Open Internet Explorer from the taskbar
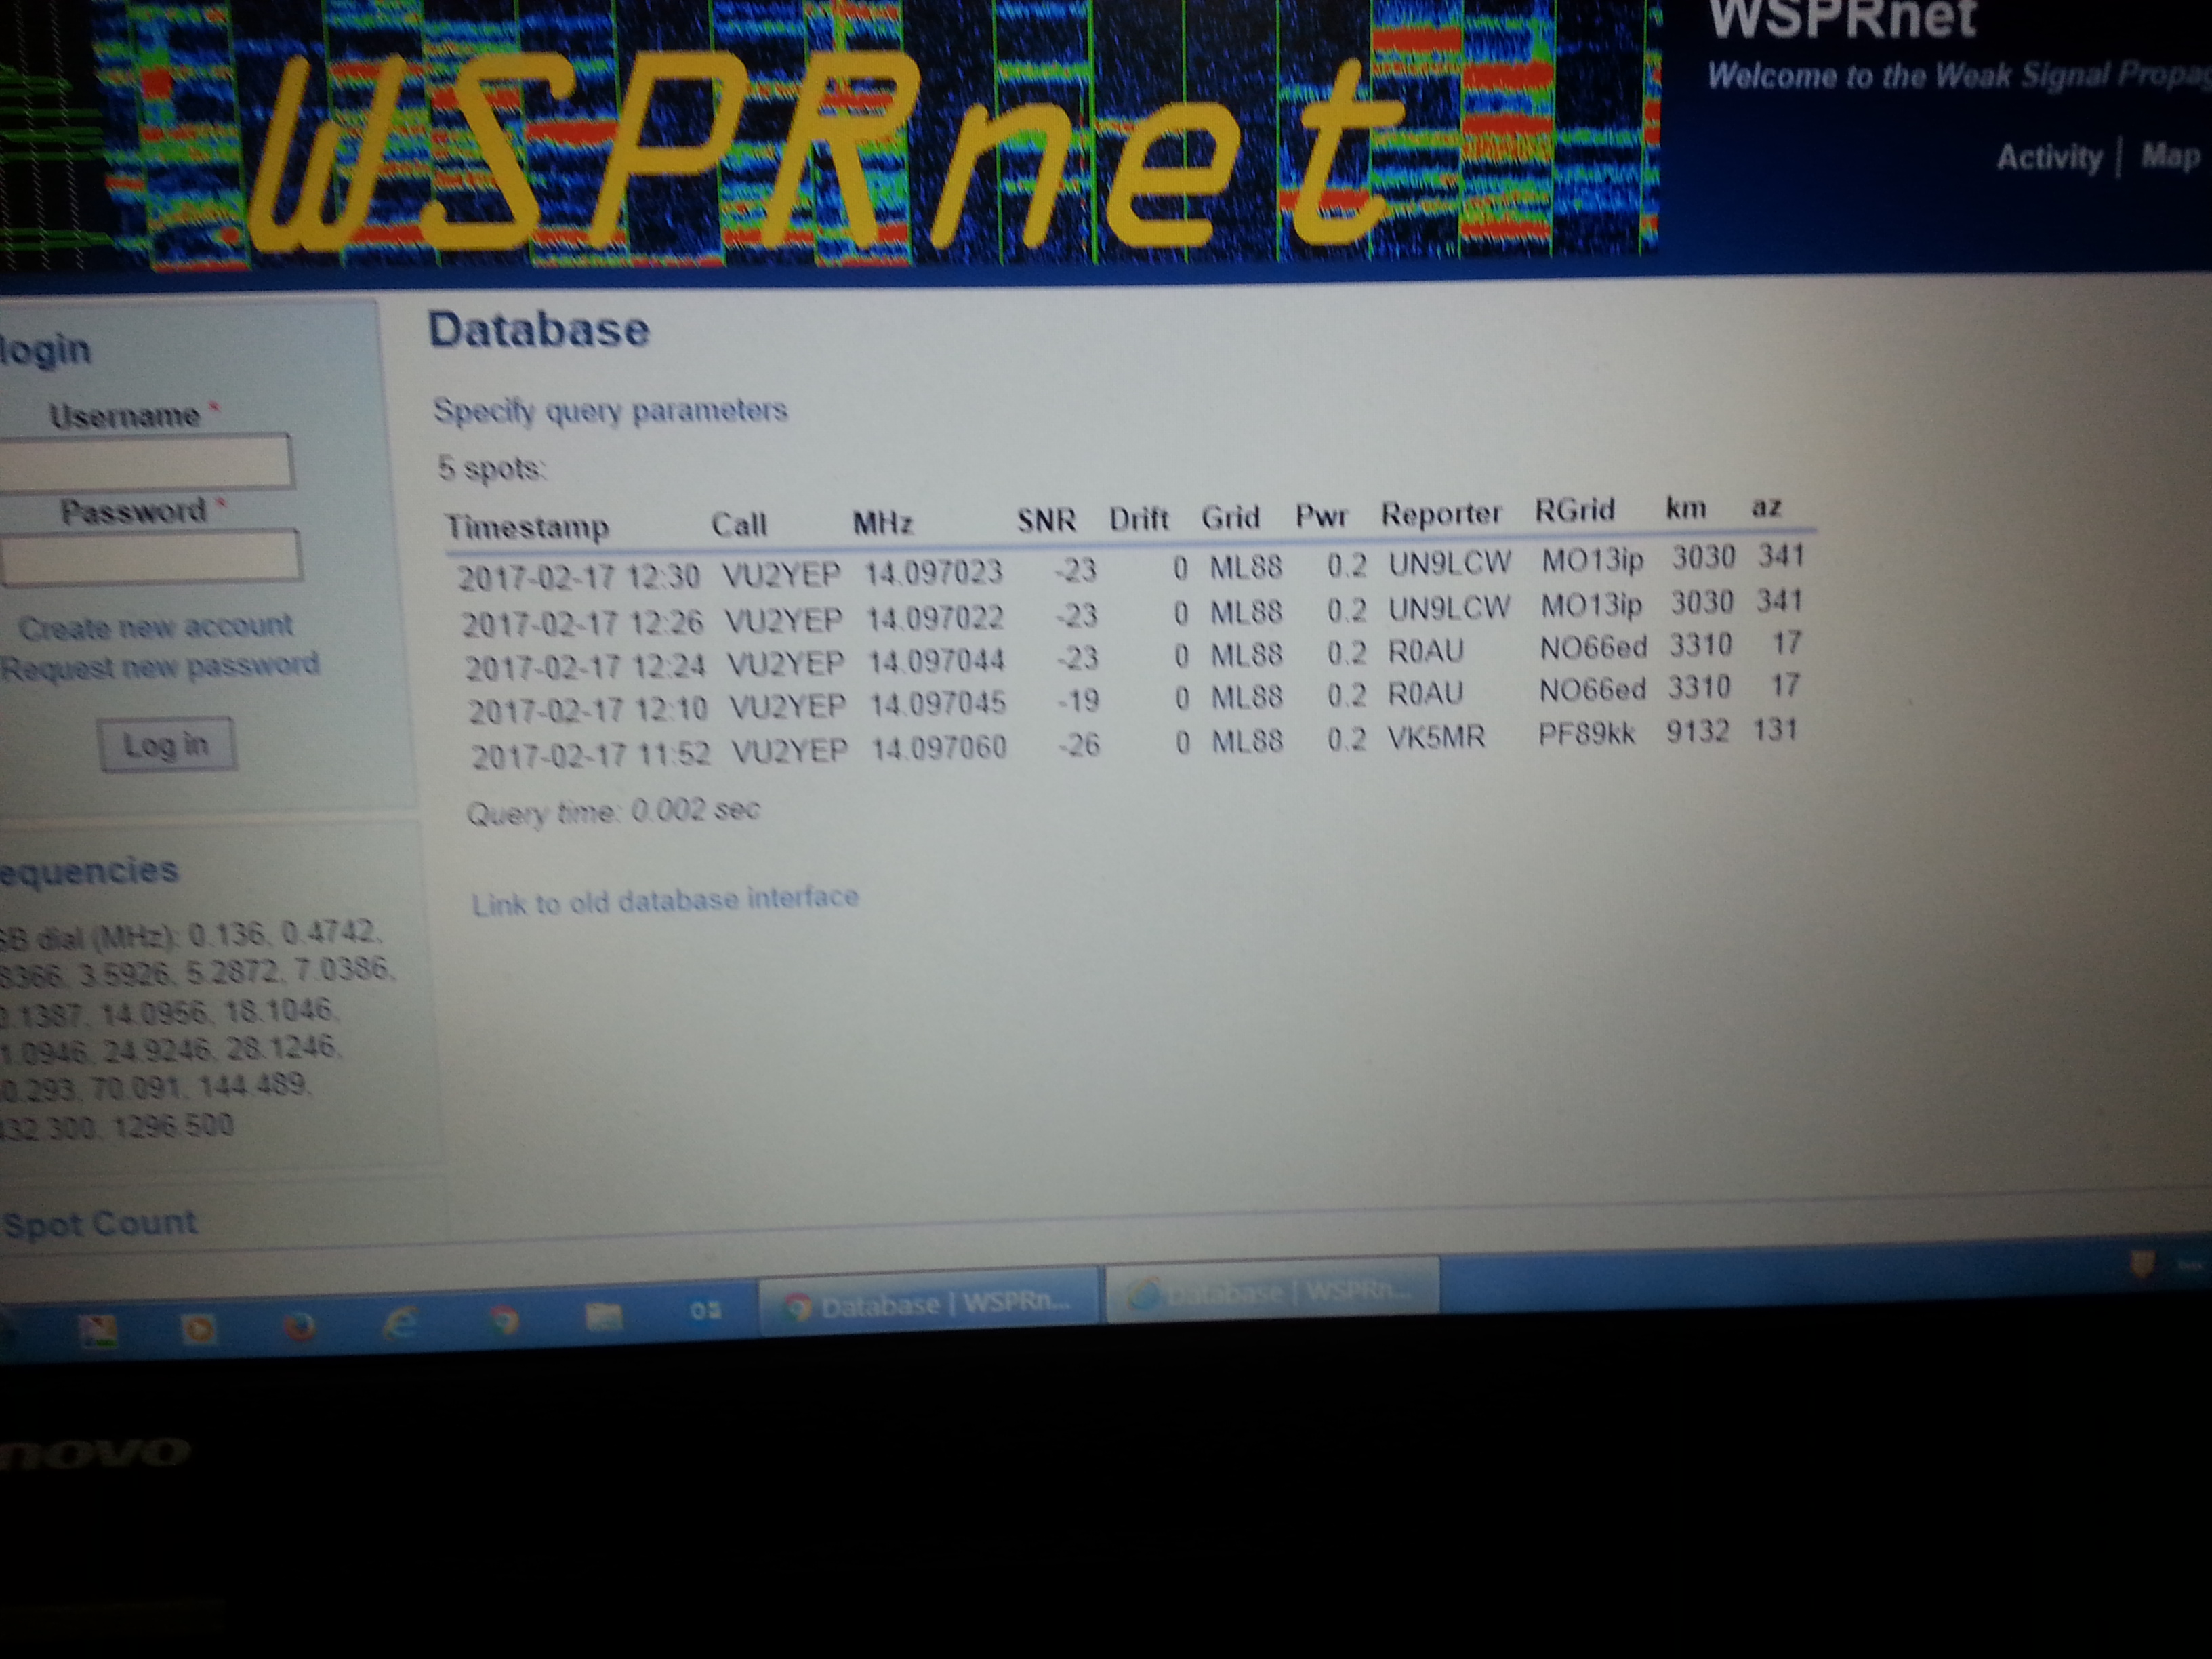Viewport: 2212px width, 1659px height. click(x=400, y=1323)
